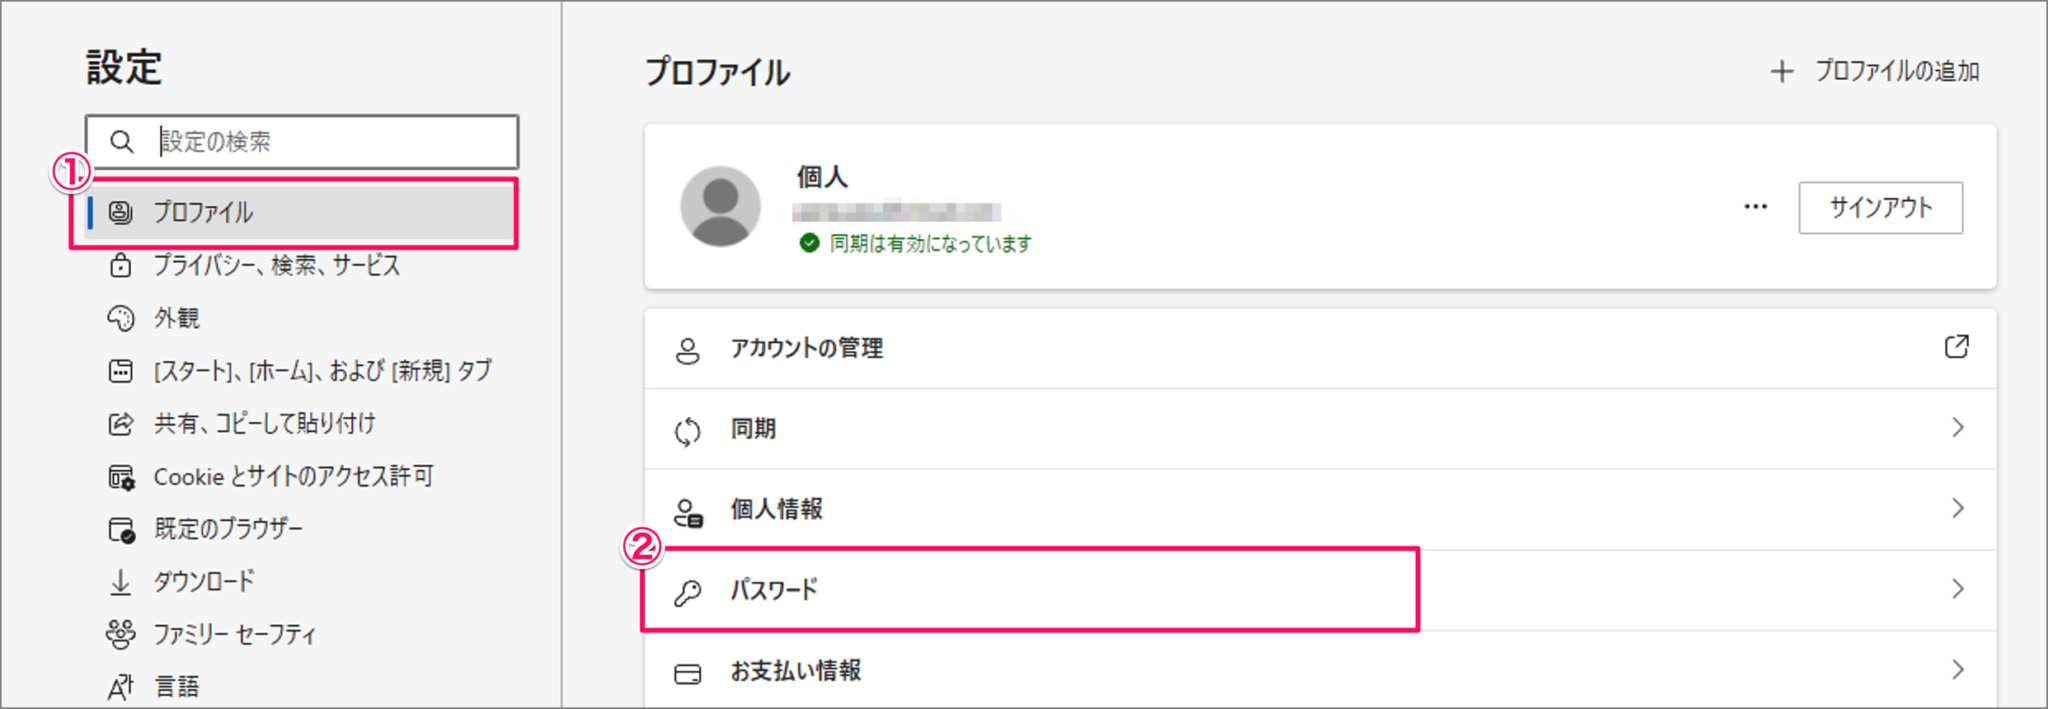Click the user avatar picture for 個人
This screenshot has height=709, width=2048.
pyautogui.click(x=720, y=206)
